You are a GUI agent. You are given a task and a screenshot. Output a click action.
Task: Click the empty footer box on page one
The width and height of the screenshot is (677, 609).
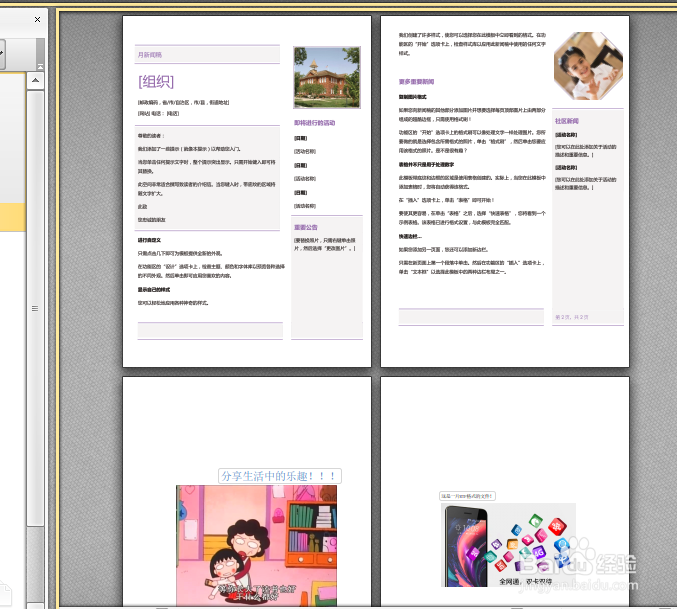[210, 331]
